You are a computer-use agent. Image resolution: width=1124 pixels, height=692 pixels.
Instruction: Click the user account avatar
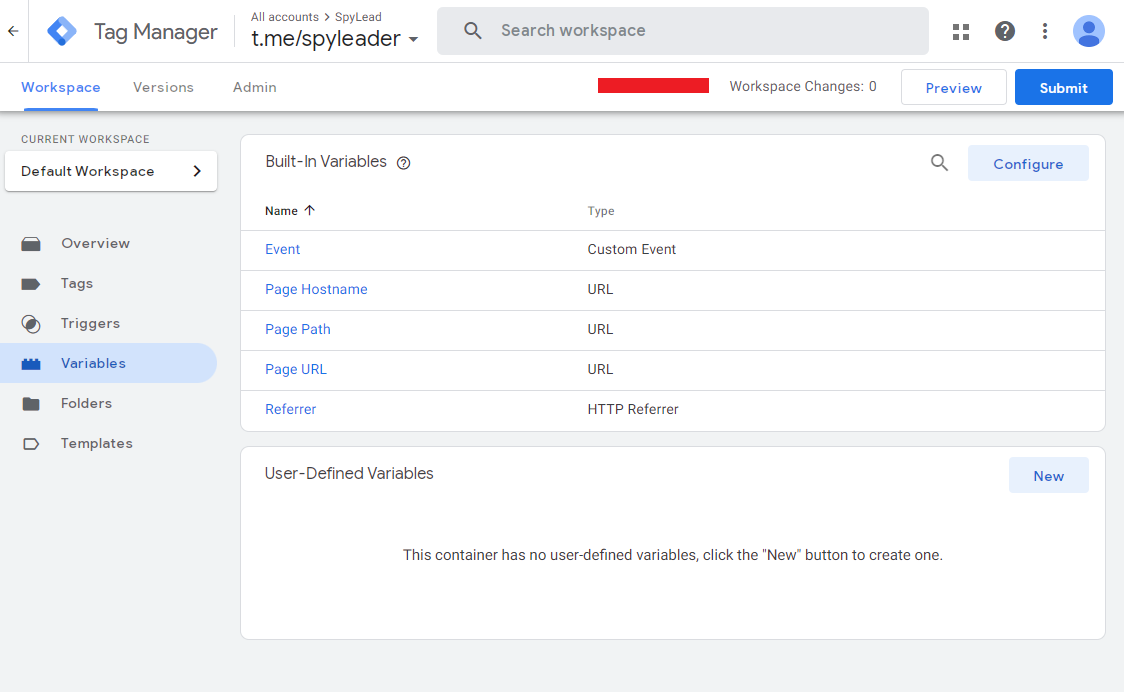[1088, 31]
